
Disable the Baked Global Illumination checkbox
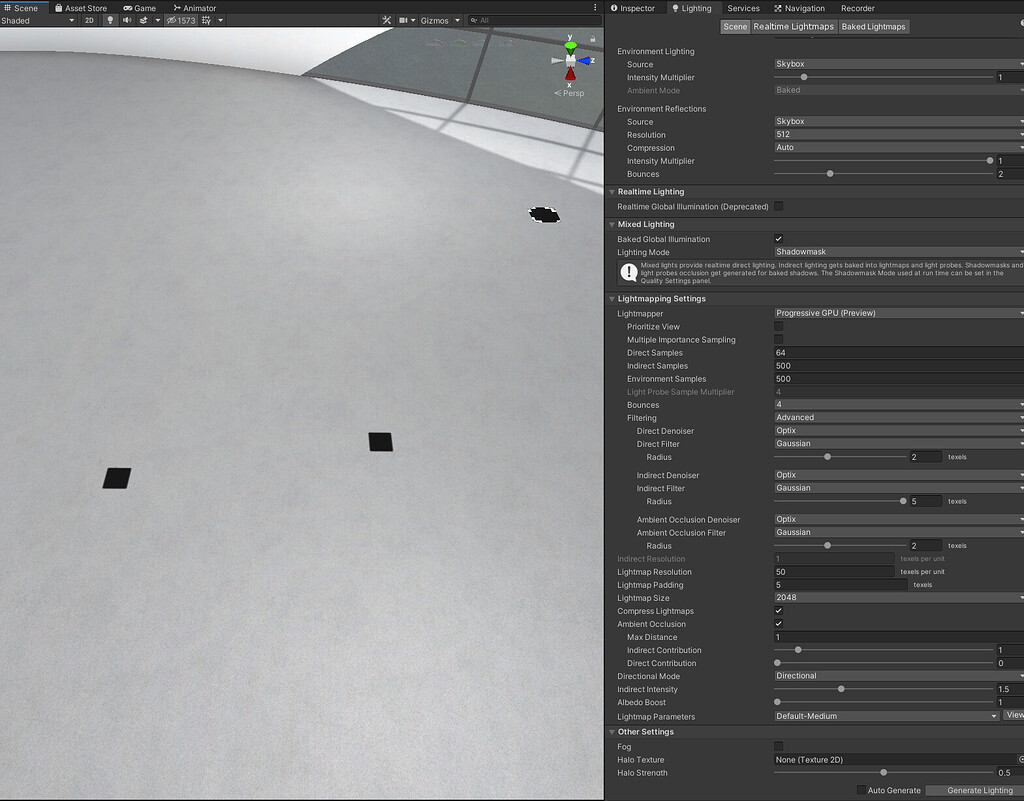[777, 239]
